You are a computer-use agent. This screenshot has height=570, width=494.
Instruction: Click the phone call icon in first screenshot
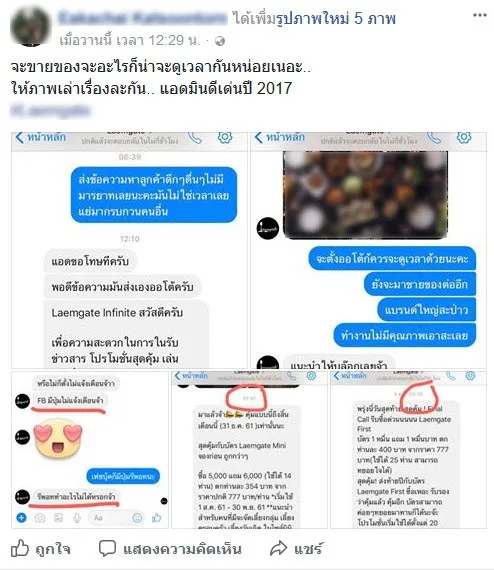[195, 138]
